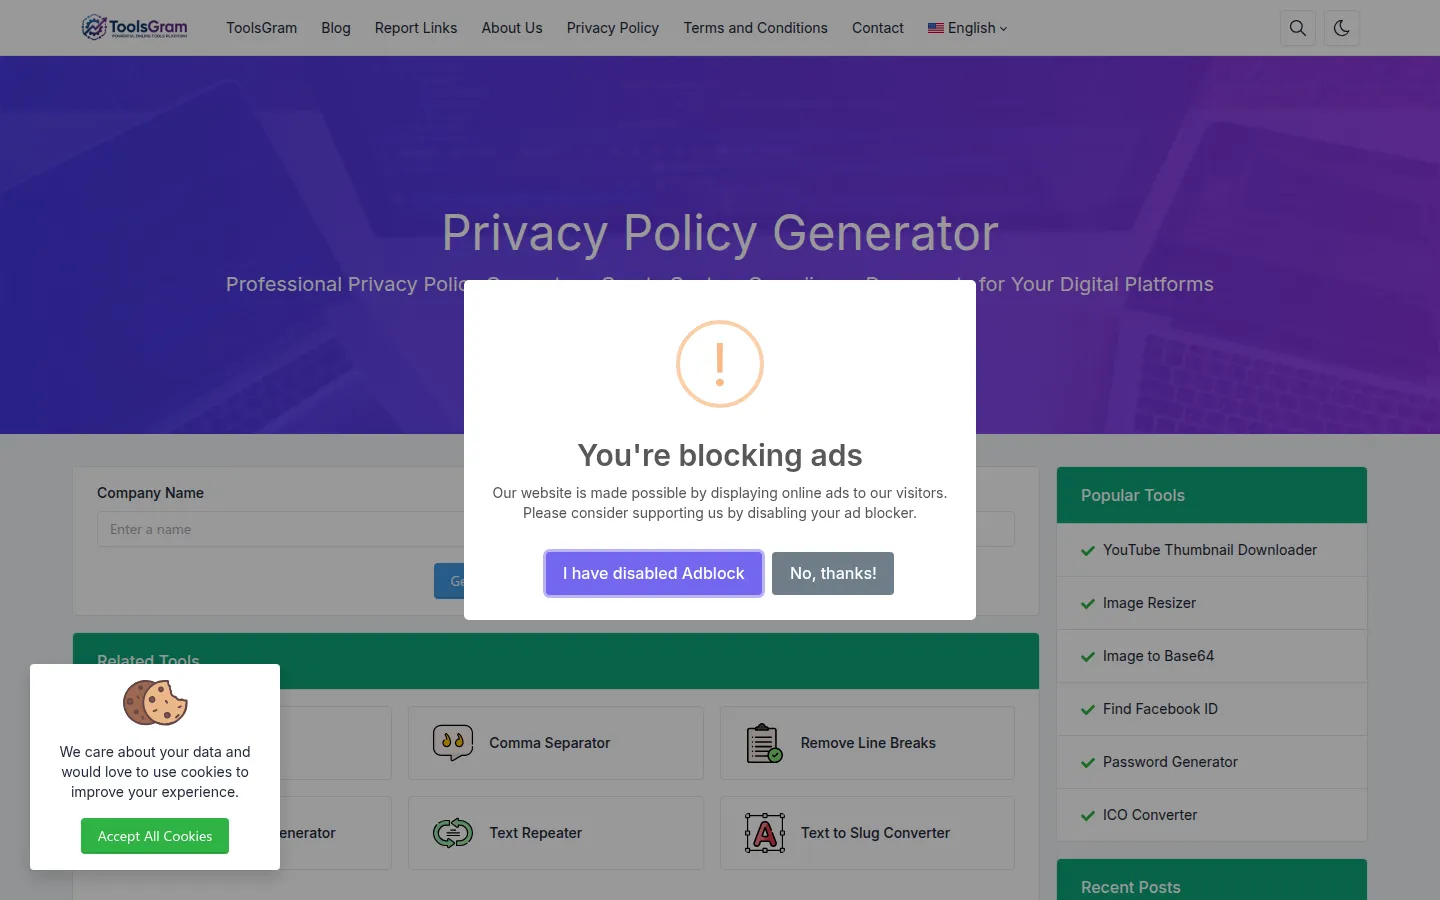The width and height of the screenshot is (1440, 900).
Task: Toggle dark mode moon icon
Action: click(x=1342, y=28)
